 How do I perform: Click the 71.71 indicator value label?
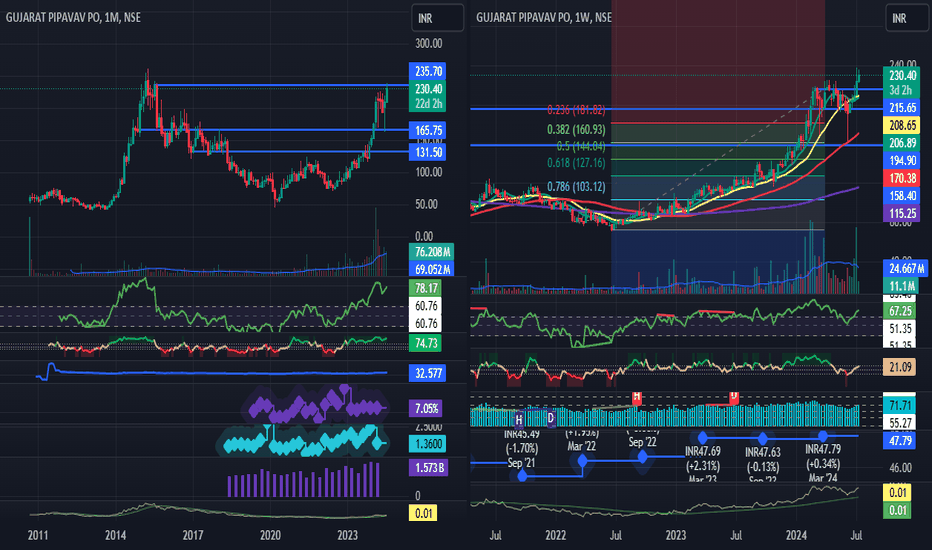pyautogui.click(x=900, y=405)
